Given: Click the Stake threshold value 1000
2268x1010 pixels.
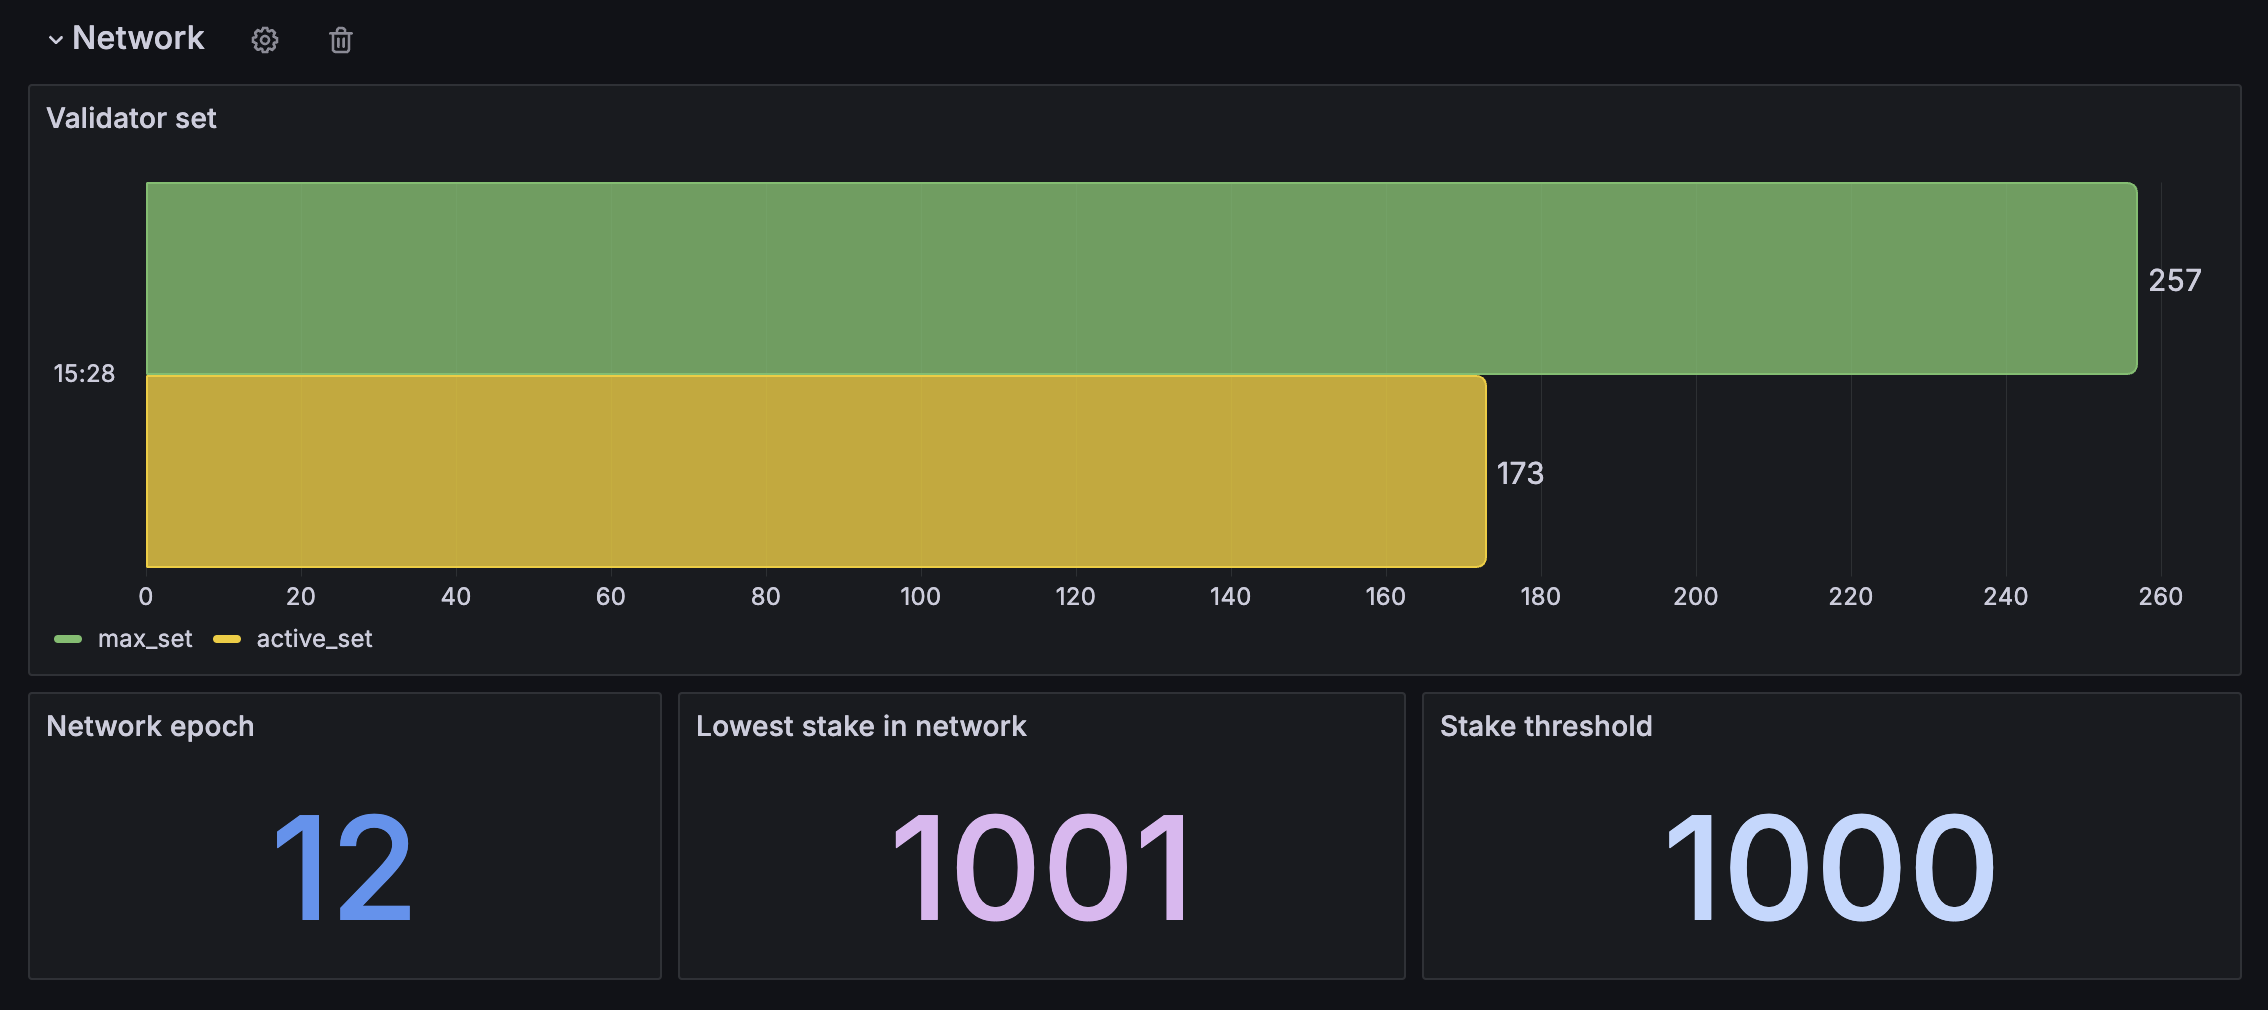Looking at the screenshot, I should [1830, 867].
